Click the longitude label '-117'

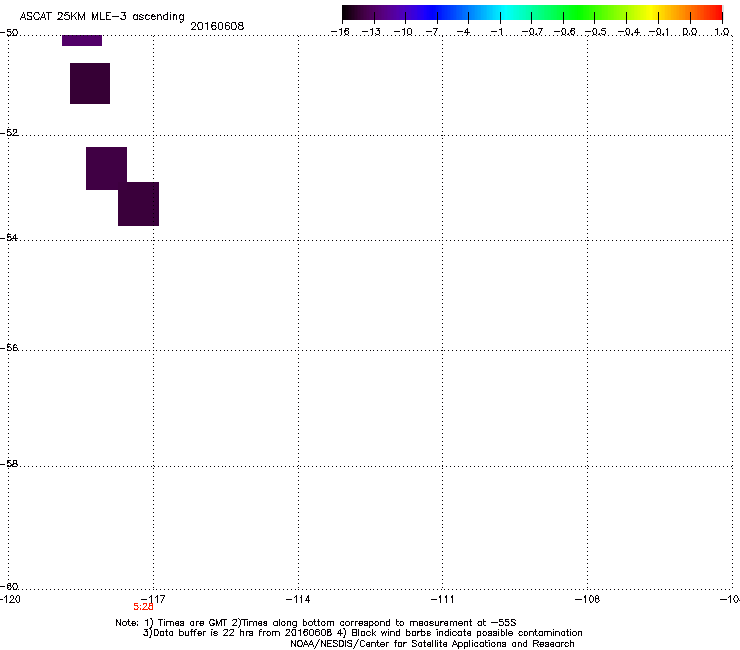(x=153, y=599)
